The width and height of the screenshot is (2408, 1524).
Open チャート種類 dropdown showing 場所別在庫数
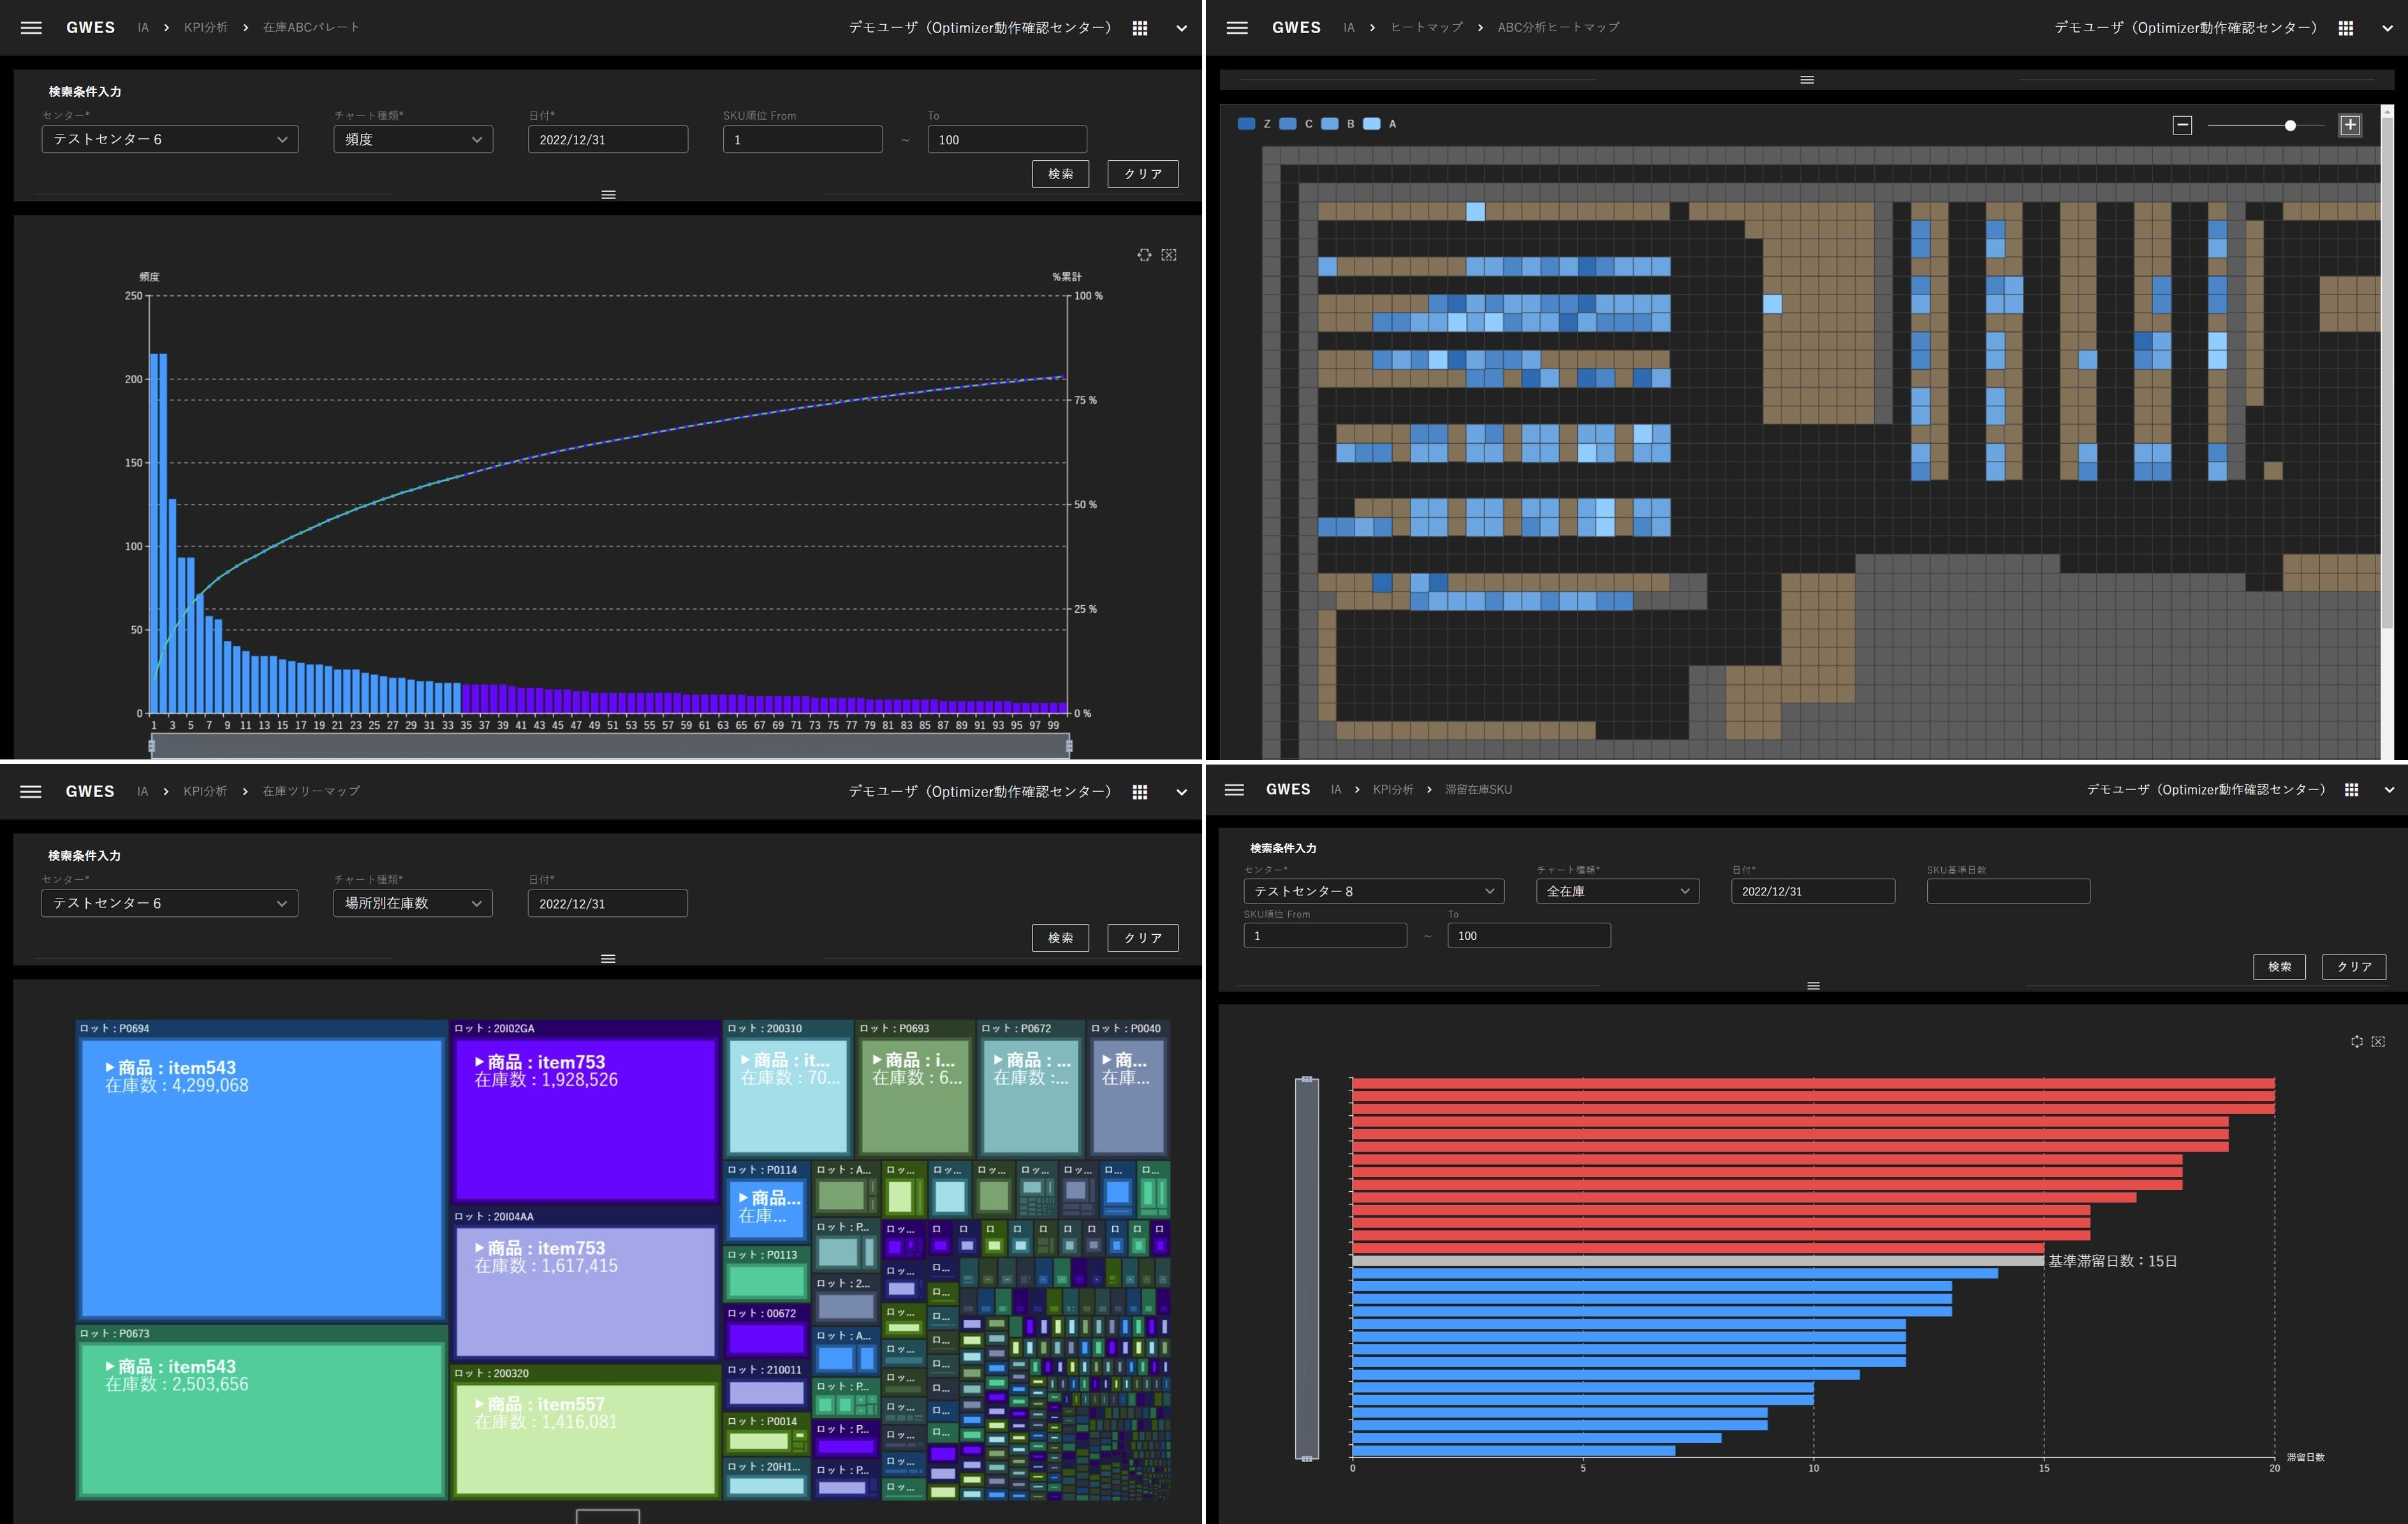point(413,903)
